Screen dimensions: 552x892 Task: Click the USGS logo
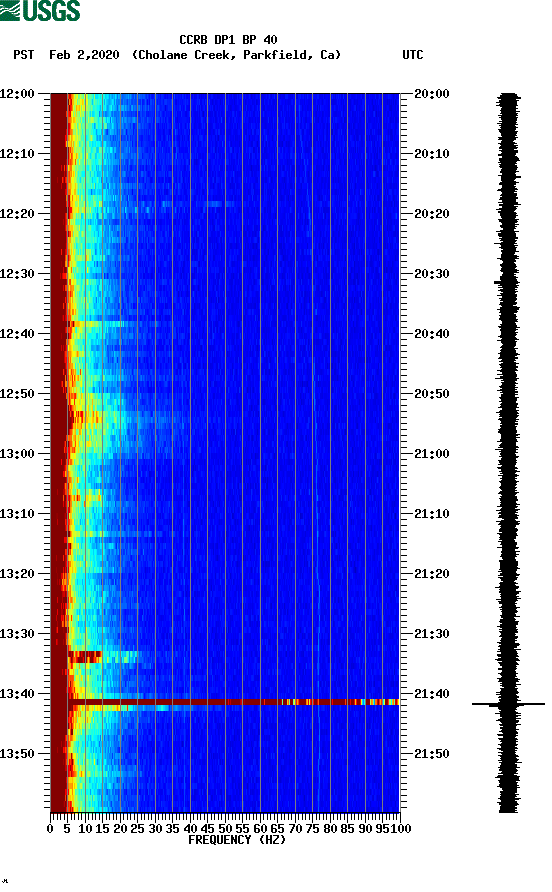(x=40, y=10)
